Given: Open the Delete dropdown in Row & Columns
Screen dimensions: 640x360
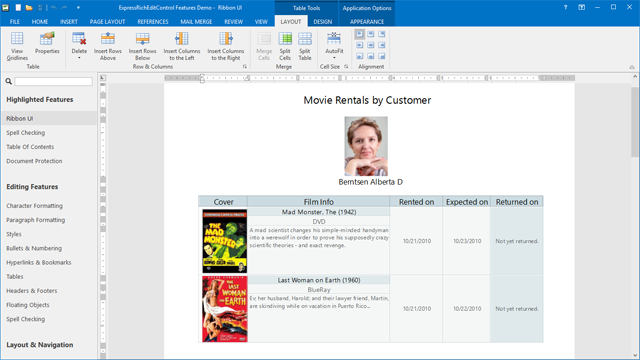Looking at the screenshot, I should (79, 46).
